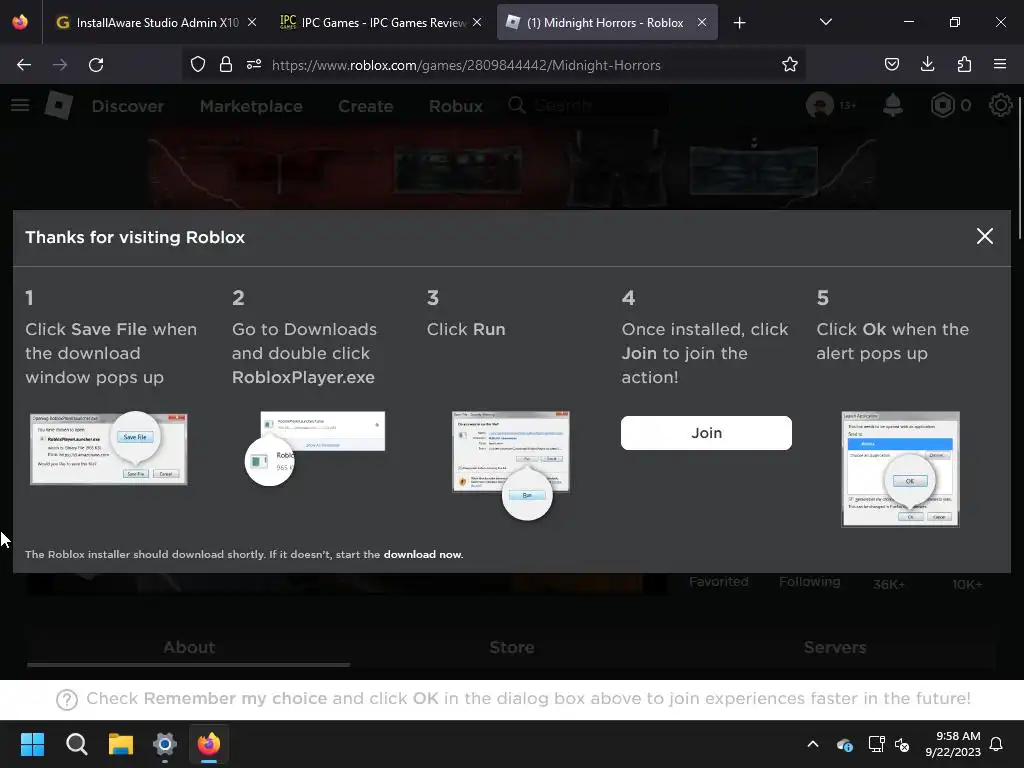The image size is (1024, 768).
Task: Click the Roblox Search field
Action: pyautogui.click(x=588, y=105)
